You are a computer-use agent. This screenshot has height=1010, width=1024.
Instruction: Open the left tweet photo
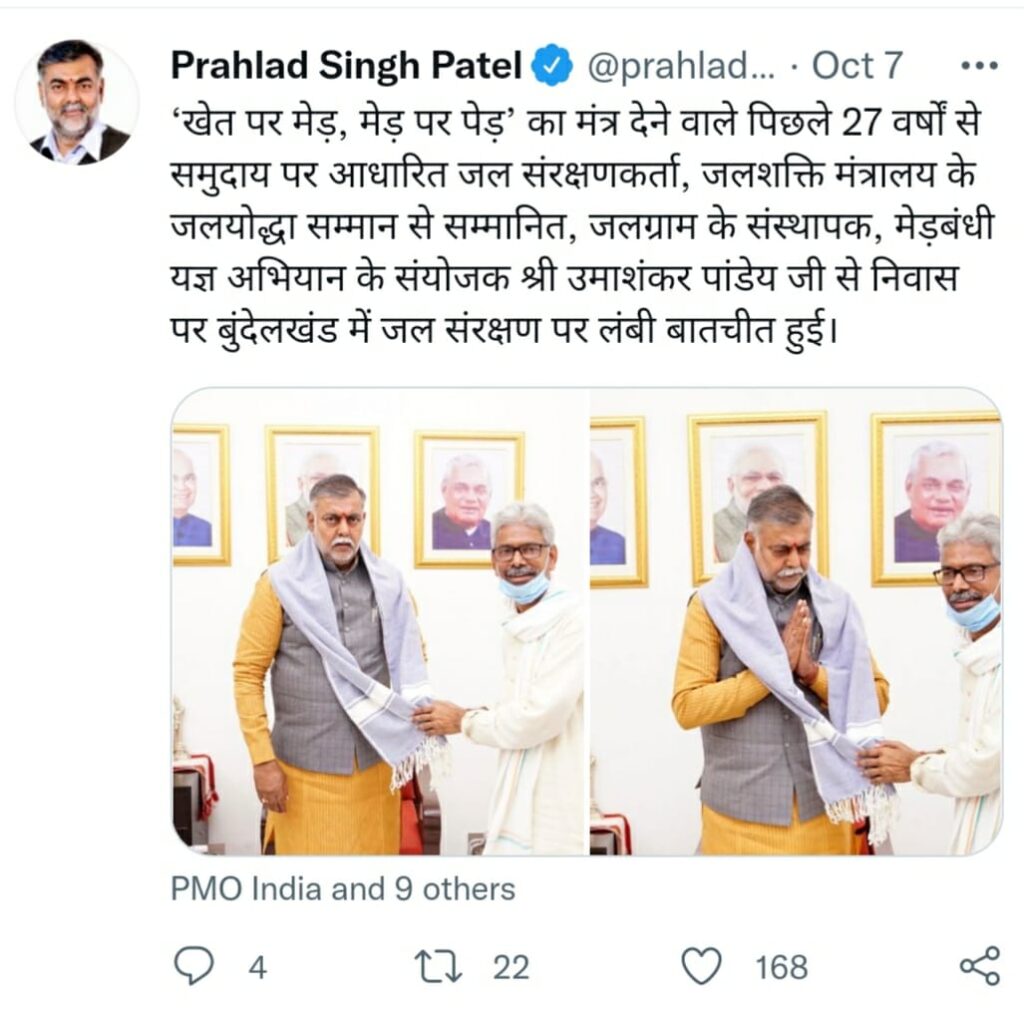coord(379,621)
